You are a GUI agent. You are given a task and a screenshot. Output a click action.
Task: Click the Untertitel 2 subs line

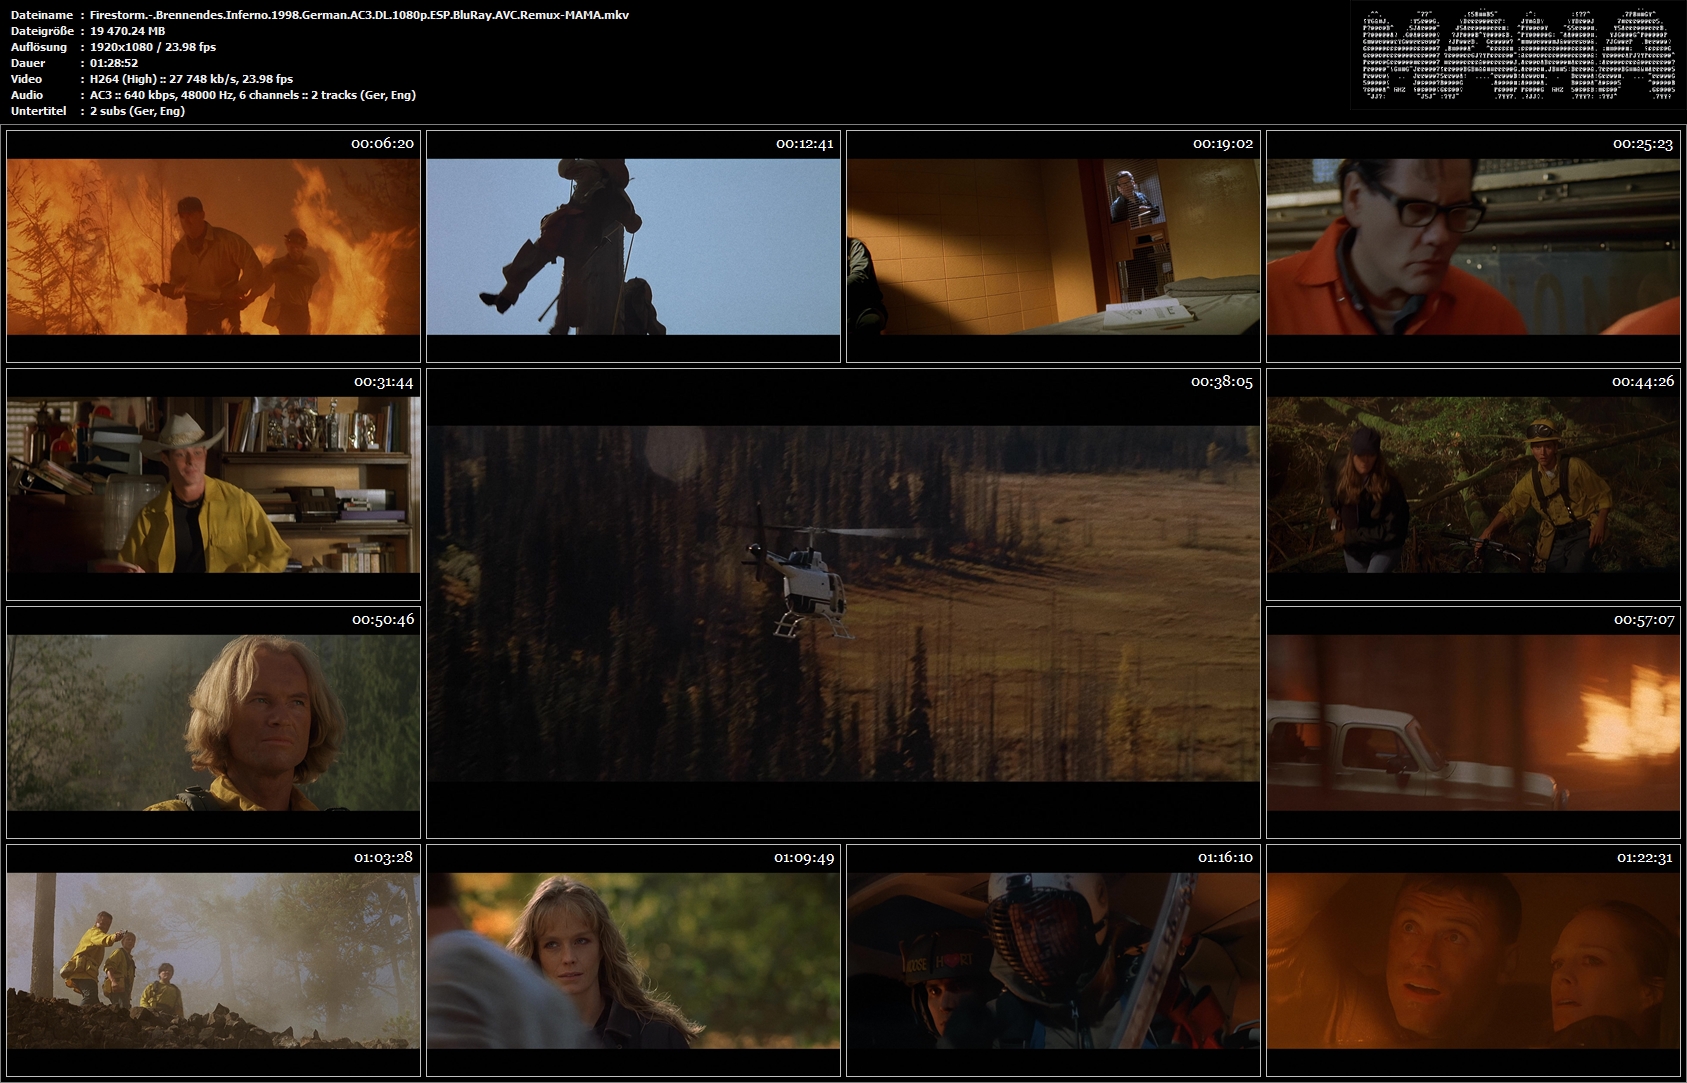click(137, 111)
